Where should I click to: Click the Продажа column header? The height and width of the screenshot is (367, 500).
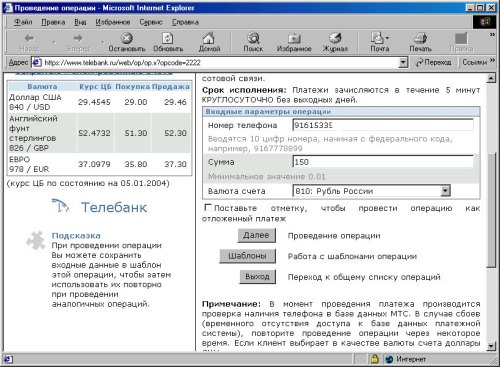[x=171, y=86]
